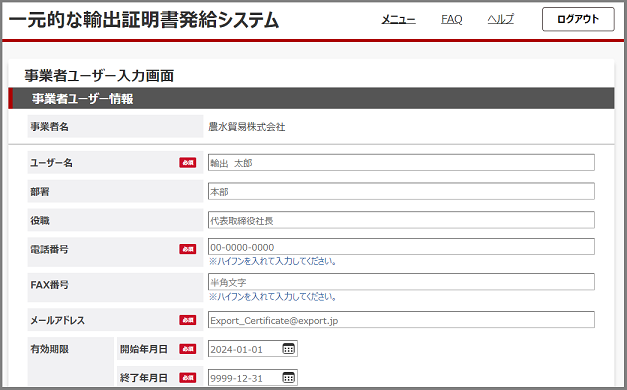Click the 必須 badge beside 電話番号
627x390 pixels.
point(188,249)
